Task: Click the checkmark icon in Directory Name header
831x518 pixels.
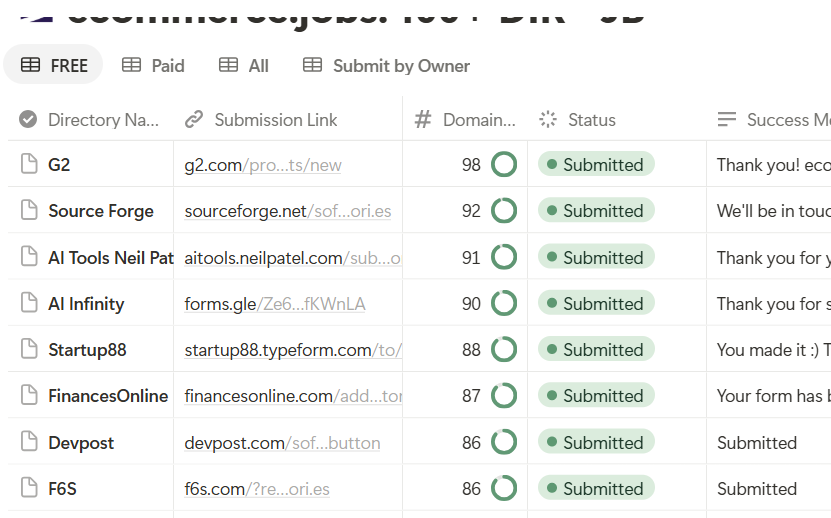Action: coord(28,120)
